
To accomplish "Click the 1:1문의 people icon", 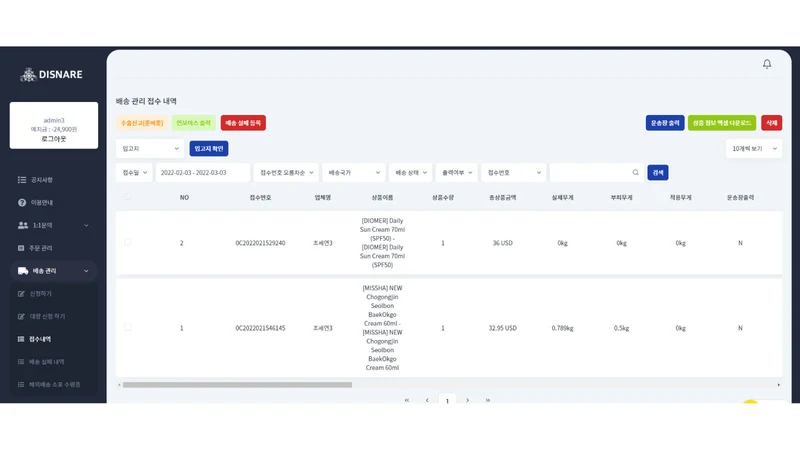I will [x=23, y=225].
